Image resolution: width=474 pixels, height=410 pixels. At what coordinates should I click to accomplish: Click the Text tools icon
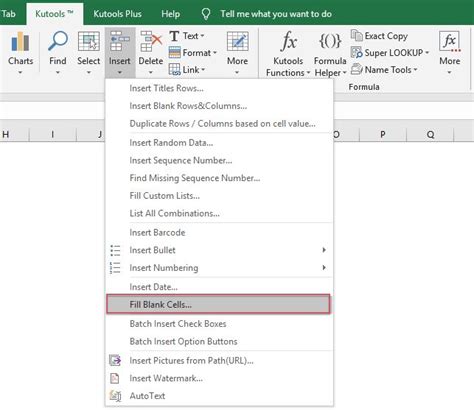coord(174,36)
